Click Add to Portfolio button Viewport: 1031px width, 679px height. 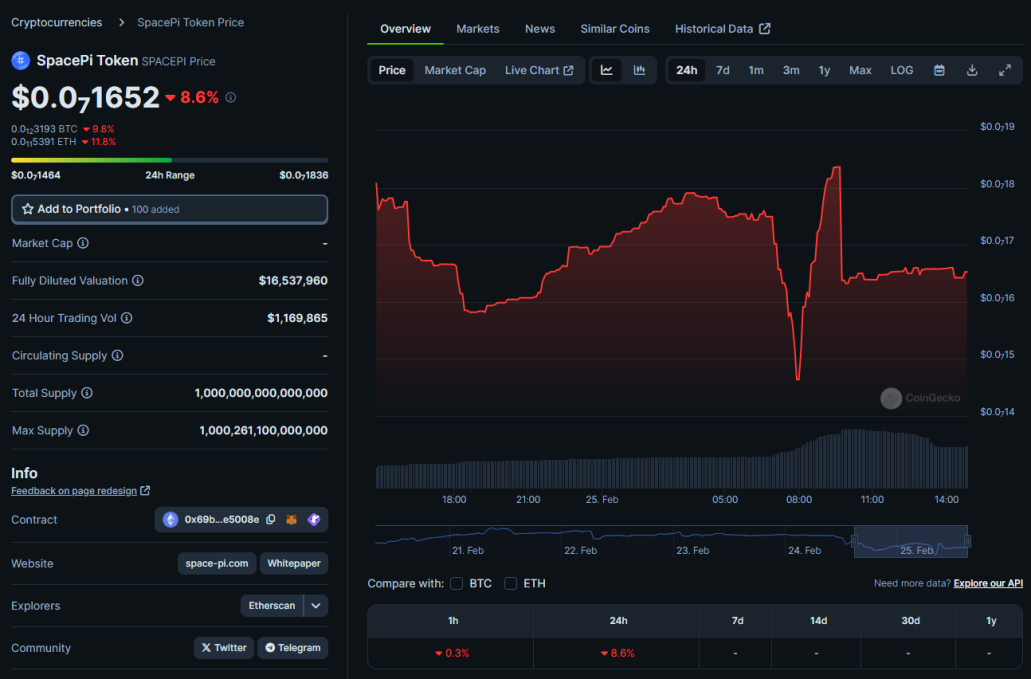point(170,209)
